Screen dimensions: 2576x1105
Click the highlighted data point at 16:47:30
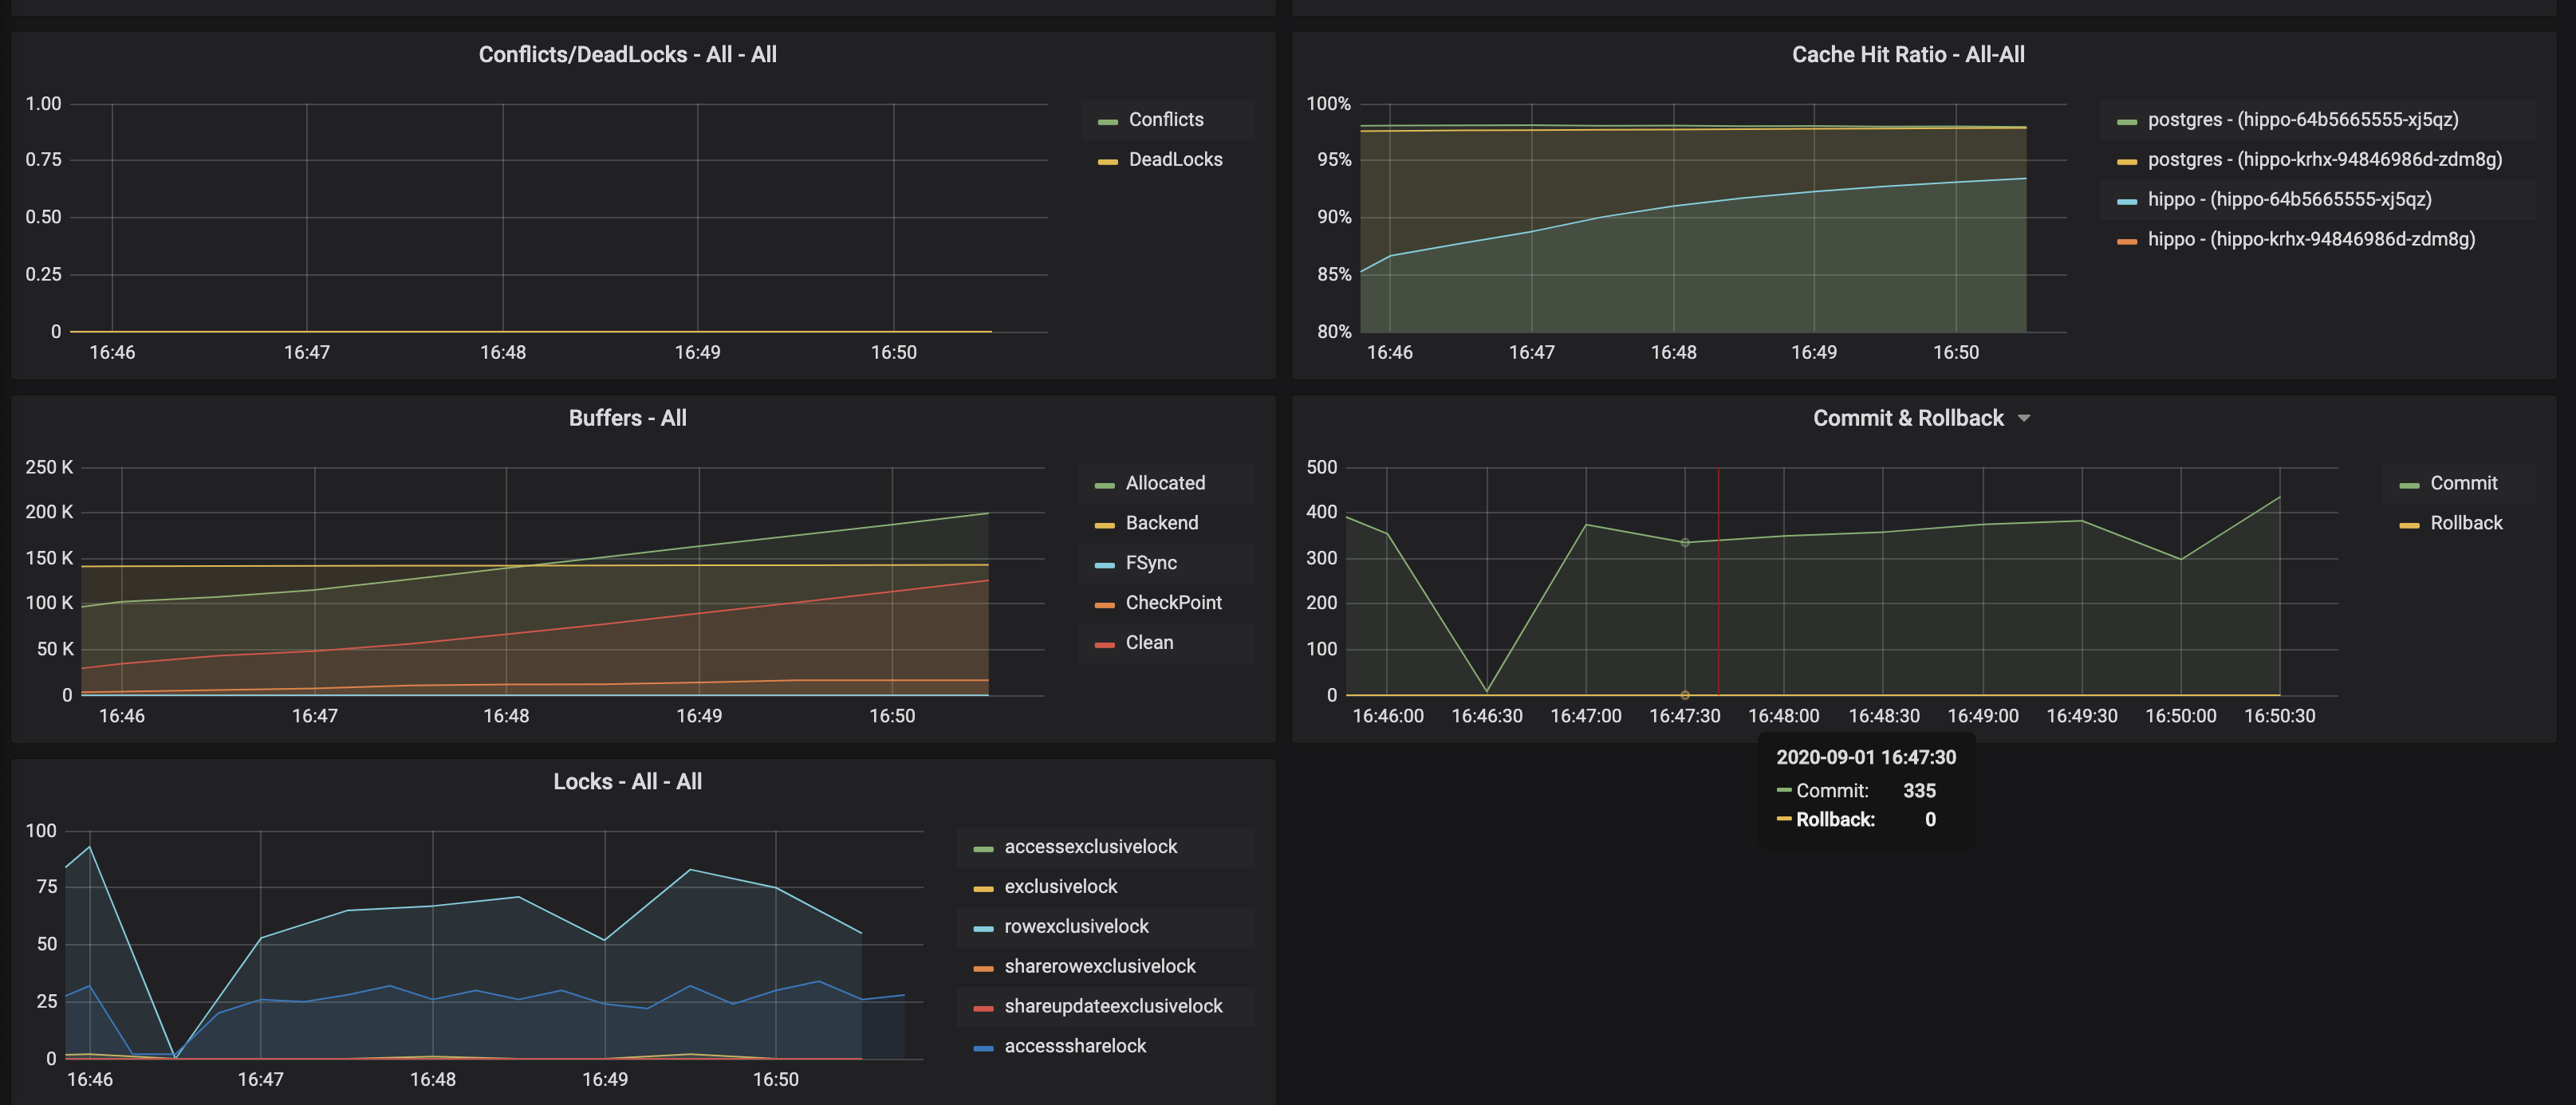pyautogui.click(x=1685, y=542)
